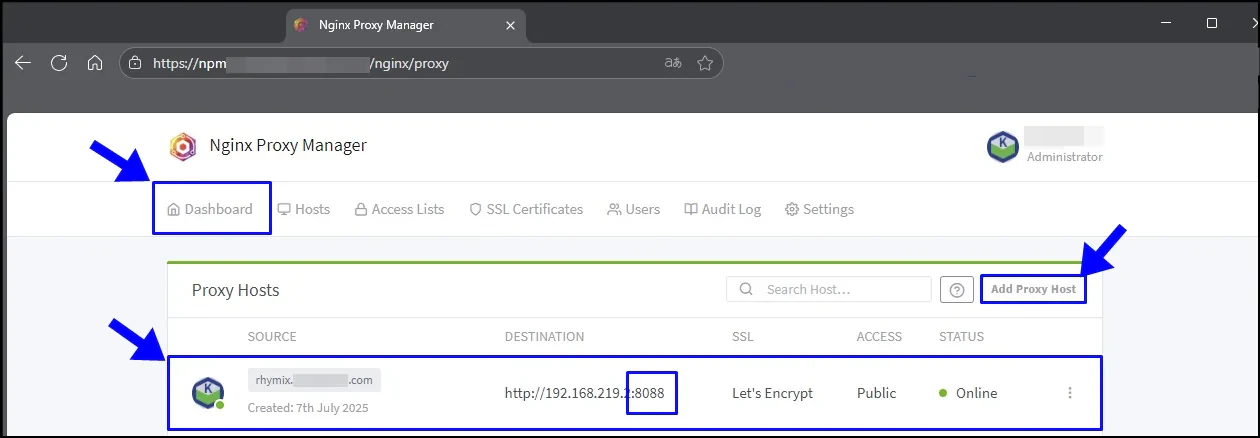Open the administrator avatar menu
Screen dimensions: 1260x438
pyautogui.click(x=1003, y=147)
